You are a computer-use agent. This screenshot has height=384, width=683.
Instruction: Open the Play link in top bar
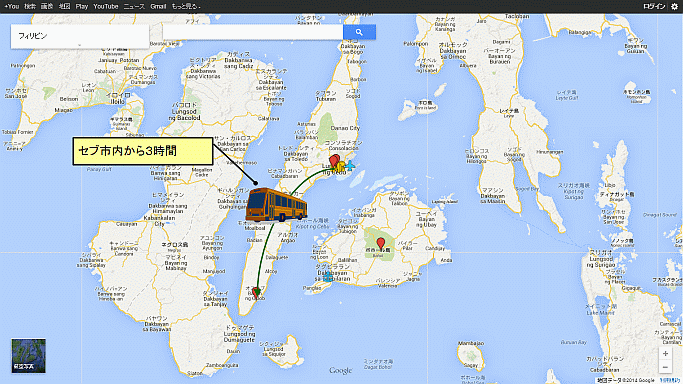(81, 6)
